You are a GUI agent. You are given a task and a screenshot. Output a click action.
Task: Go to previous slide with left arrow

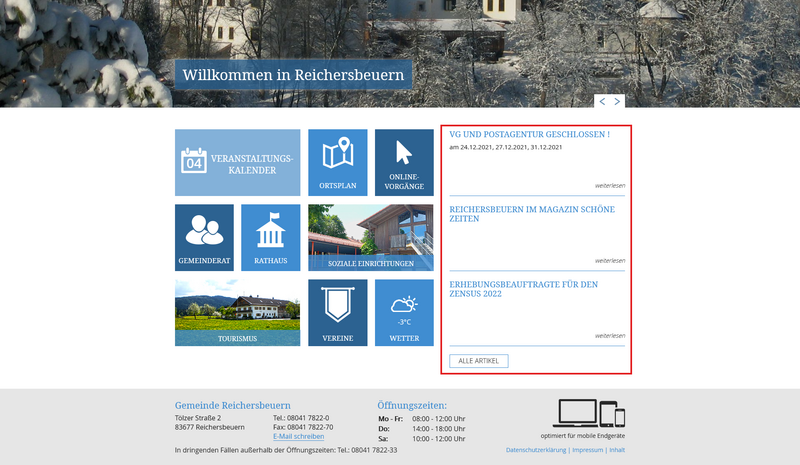point(603,101)
